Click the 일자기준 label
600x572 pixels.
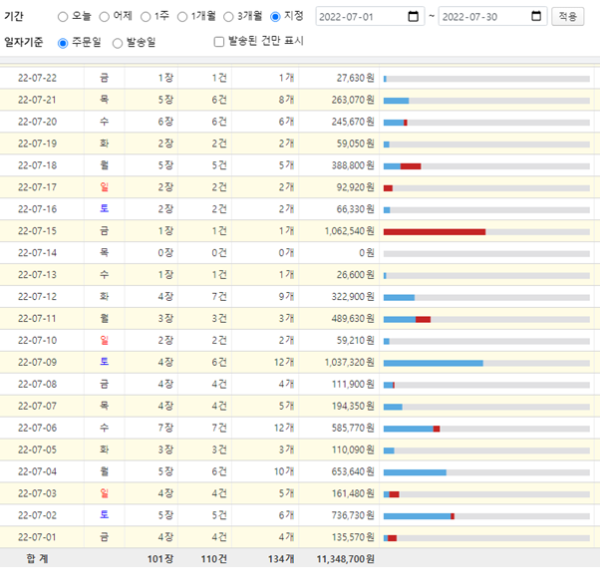pyautogui.click(x=23, y=42)
